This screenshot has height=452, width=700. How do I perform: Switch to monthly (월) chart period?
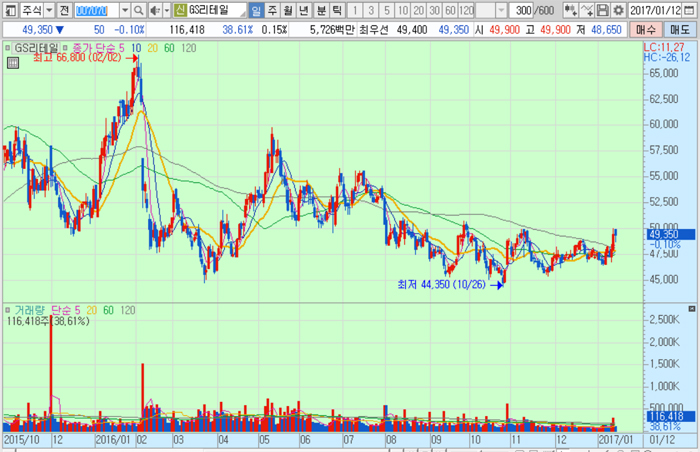point(289,10)
